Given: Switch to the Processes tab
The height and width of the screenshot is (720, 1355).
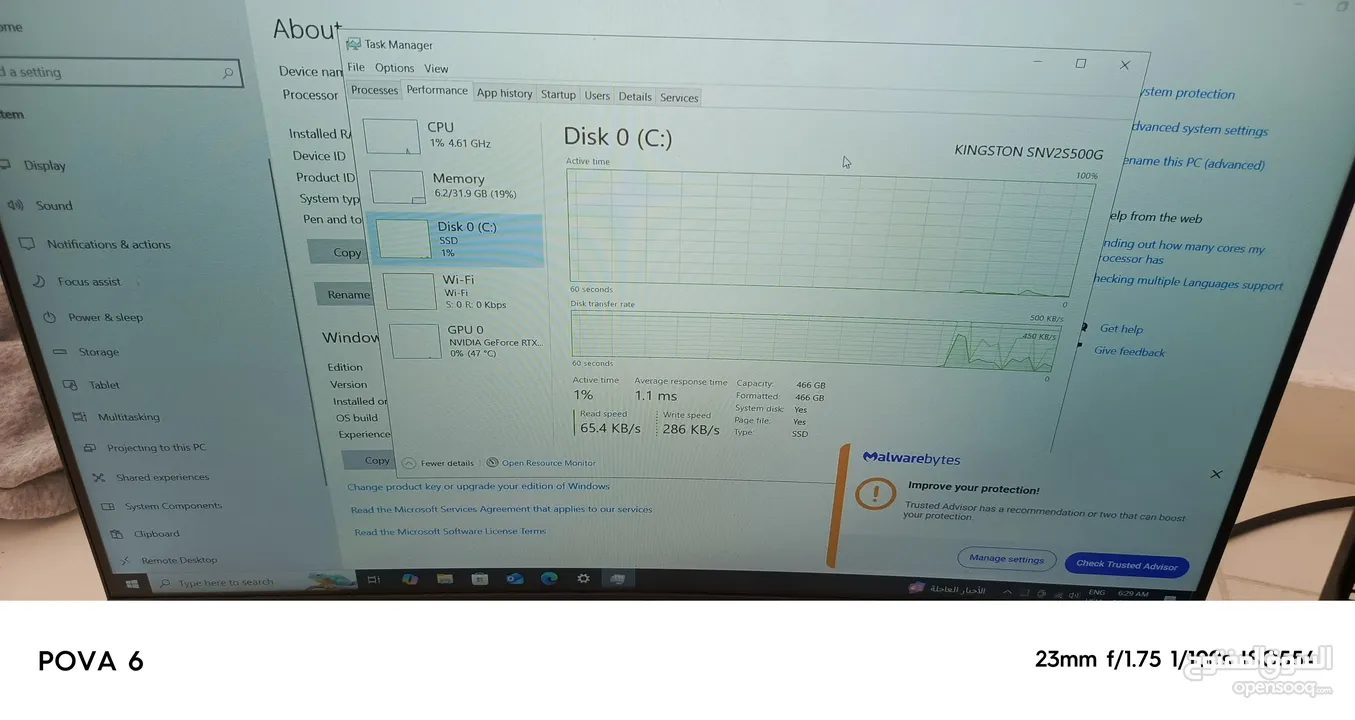Looking at the screenshot, I should click(x=374, y=90).
